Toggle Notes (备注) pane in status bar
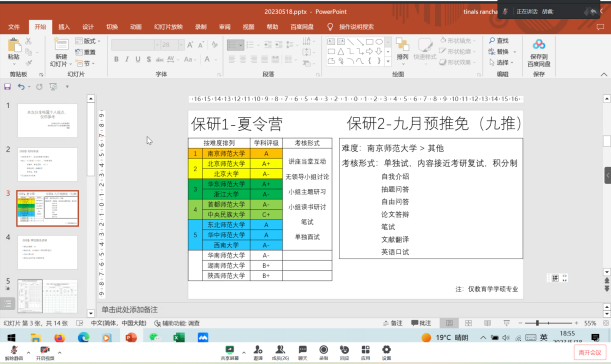611x364 pixels. 393,323
